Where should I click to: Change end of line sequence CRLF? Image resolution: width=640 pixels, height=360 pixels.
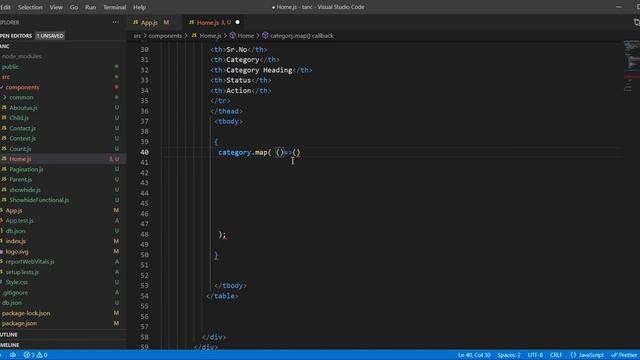click(x=556, y=355)
